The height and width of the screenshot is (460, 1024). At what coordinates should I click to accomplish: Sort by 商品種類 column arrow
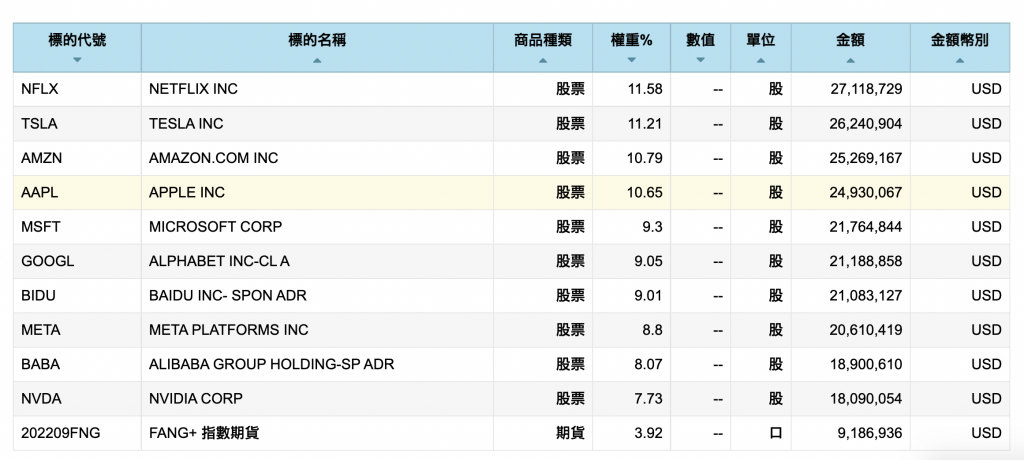[x=543, y=60]
